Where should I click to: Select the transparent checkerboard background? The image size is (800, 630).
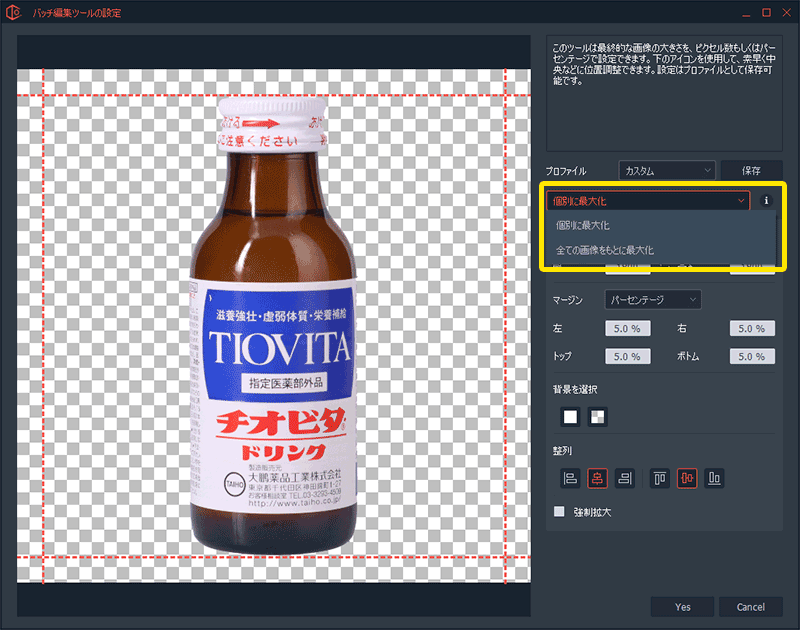597,416
